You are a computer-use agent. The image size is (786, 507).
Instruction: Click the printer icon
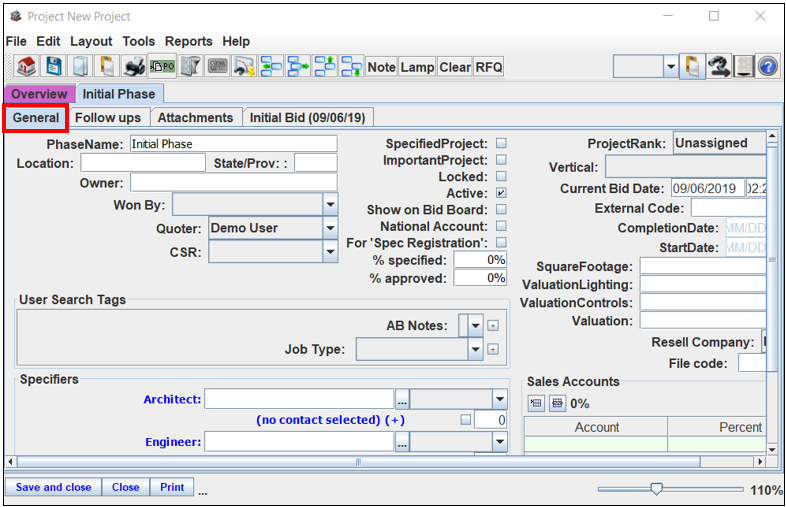[x=134, y=66]
